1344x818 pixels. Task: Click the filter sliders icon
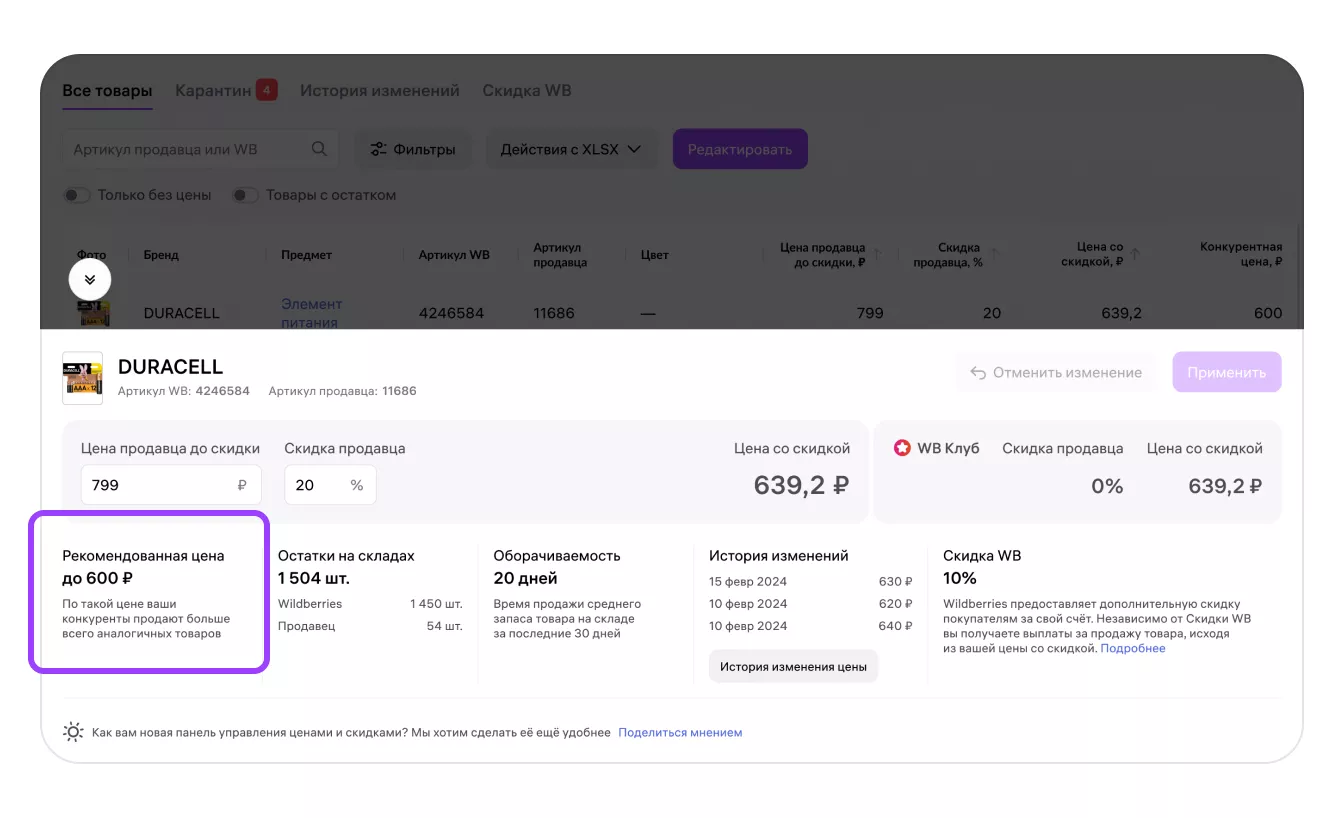pyautogui.click(x=378, y=149)
